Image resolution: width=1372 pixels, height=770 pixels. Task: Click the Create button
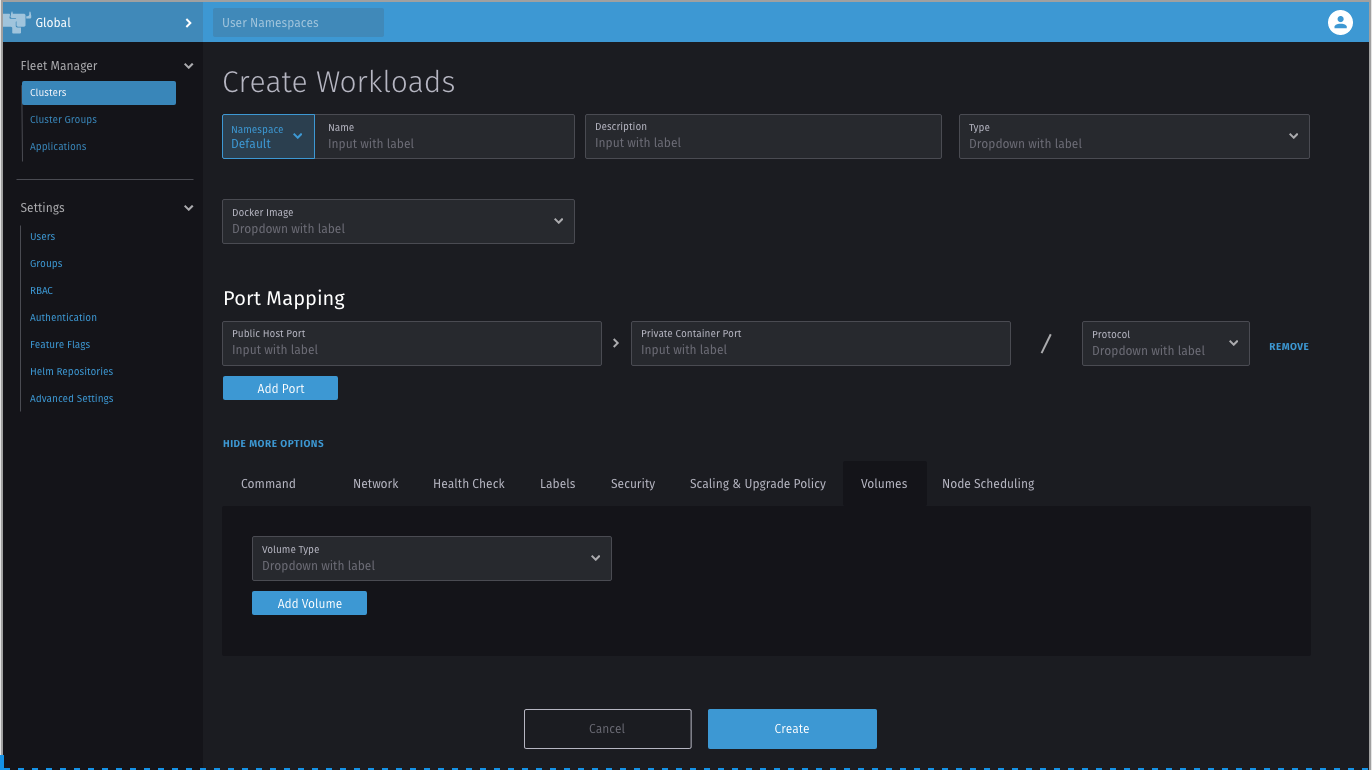791,729
